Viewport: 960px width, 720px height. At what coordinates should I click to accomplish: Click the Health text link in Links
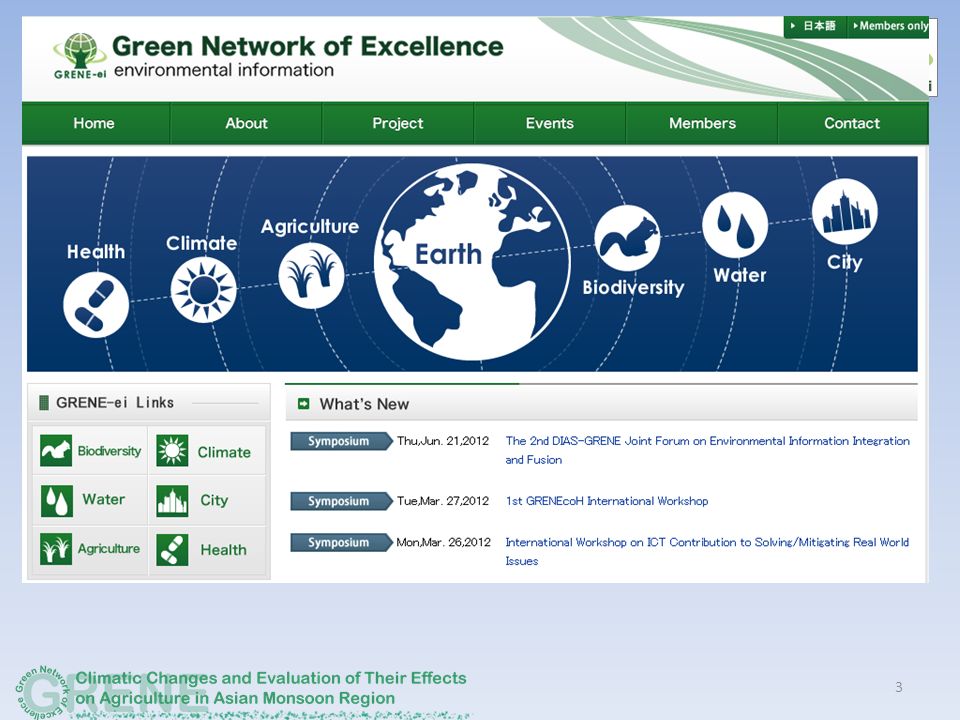223,550
